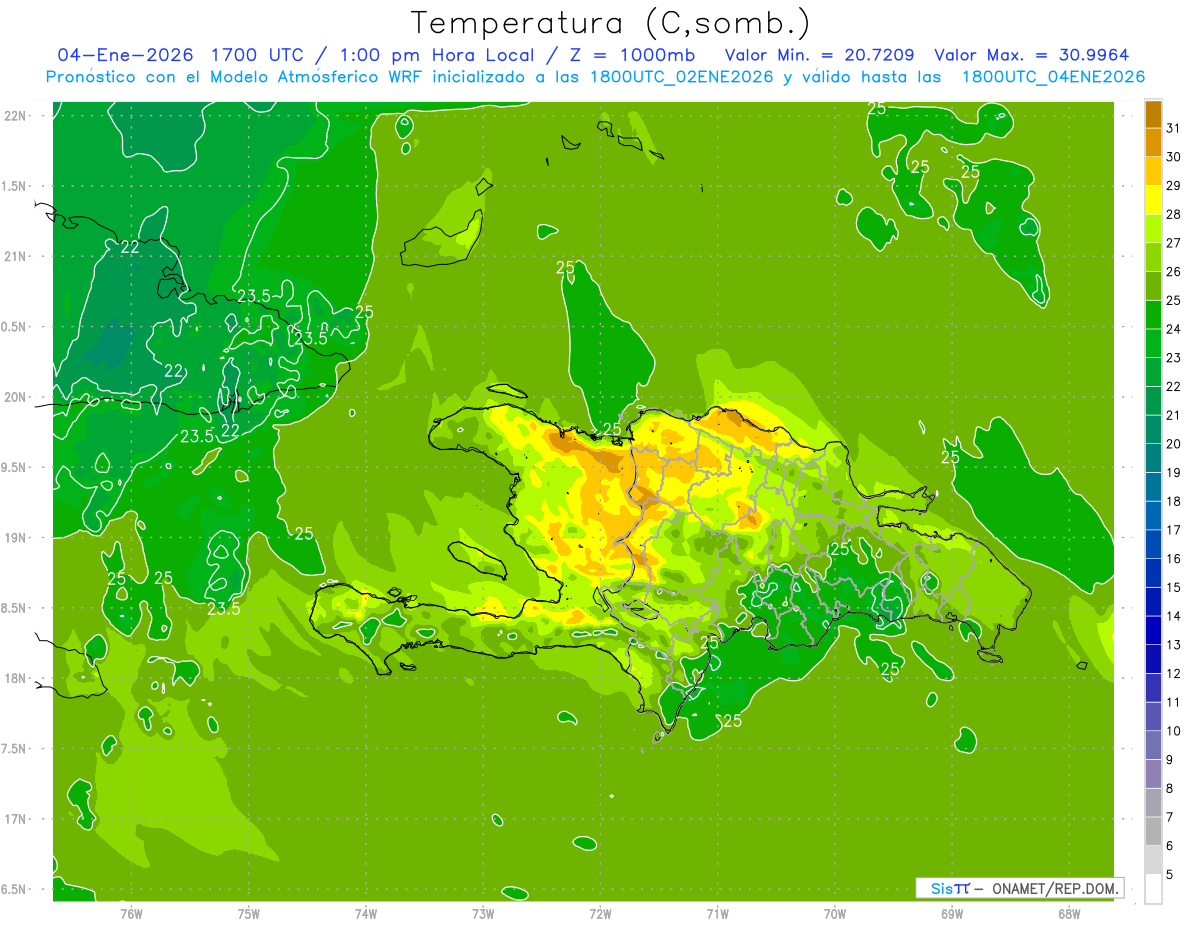Click the "72W" longitude axis label
Viewport: 1200px width, 927px height.
pyautogui.click(x=600, y=914)
